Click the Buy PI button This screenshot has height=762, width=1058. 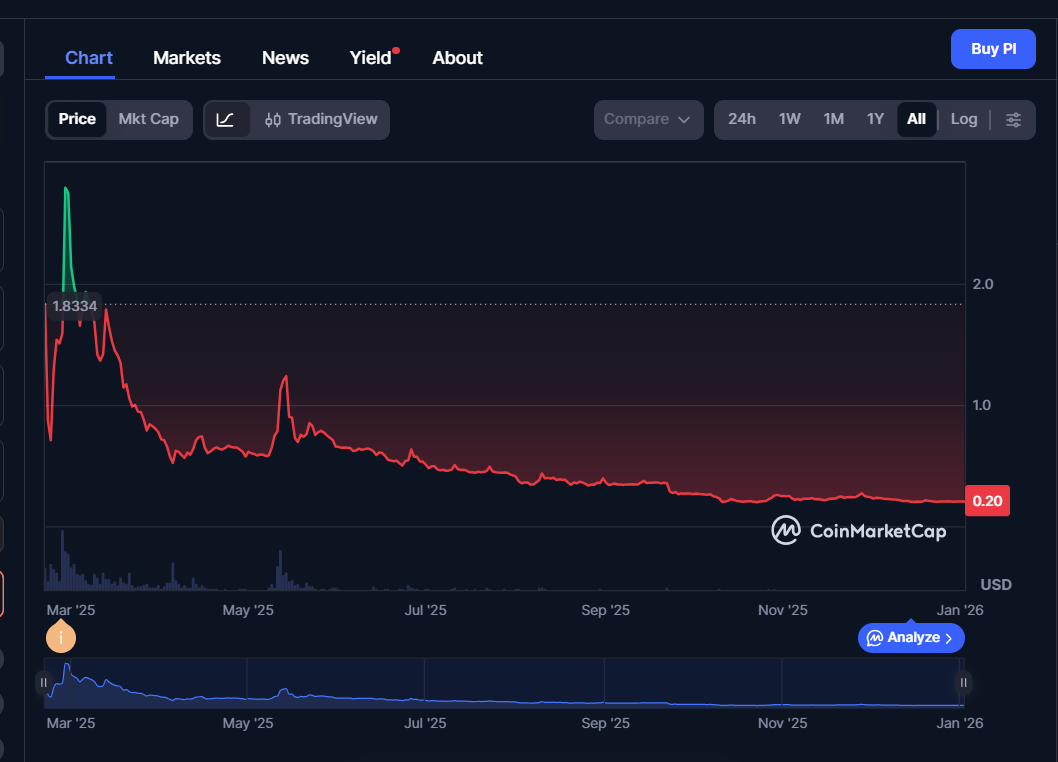pyautogui.click(x=993, y=48)
